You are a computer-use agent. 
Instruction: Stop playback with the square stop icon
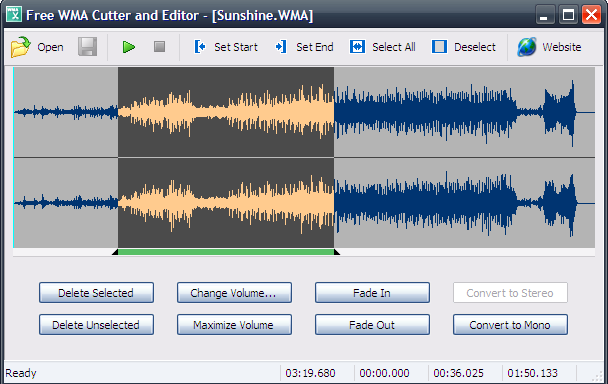(x=159, y=47)
